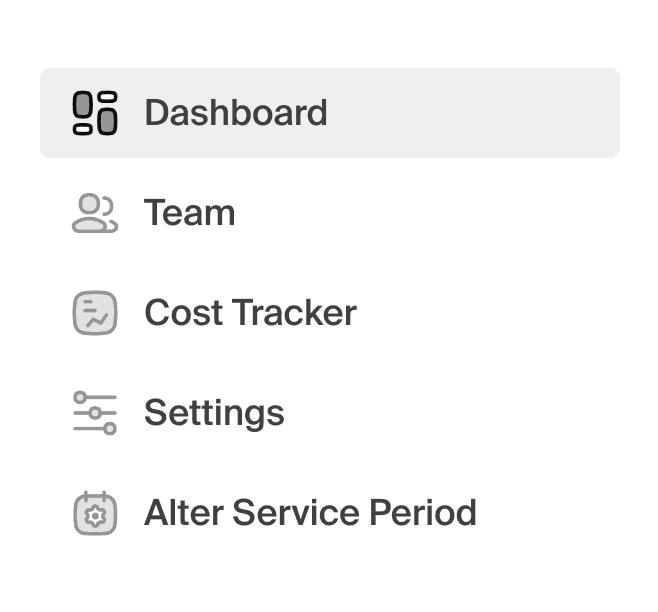Open the Cost Tracker page
Viewport: 658px width, 612px height.
[x=250, y=313]
